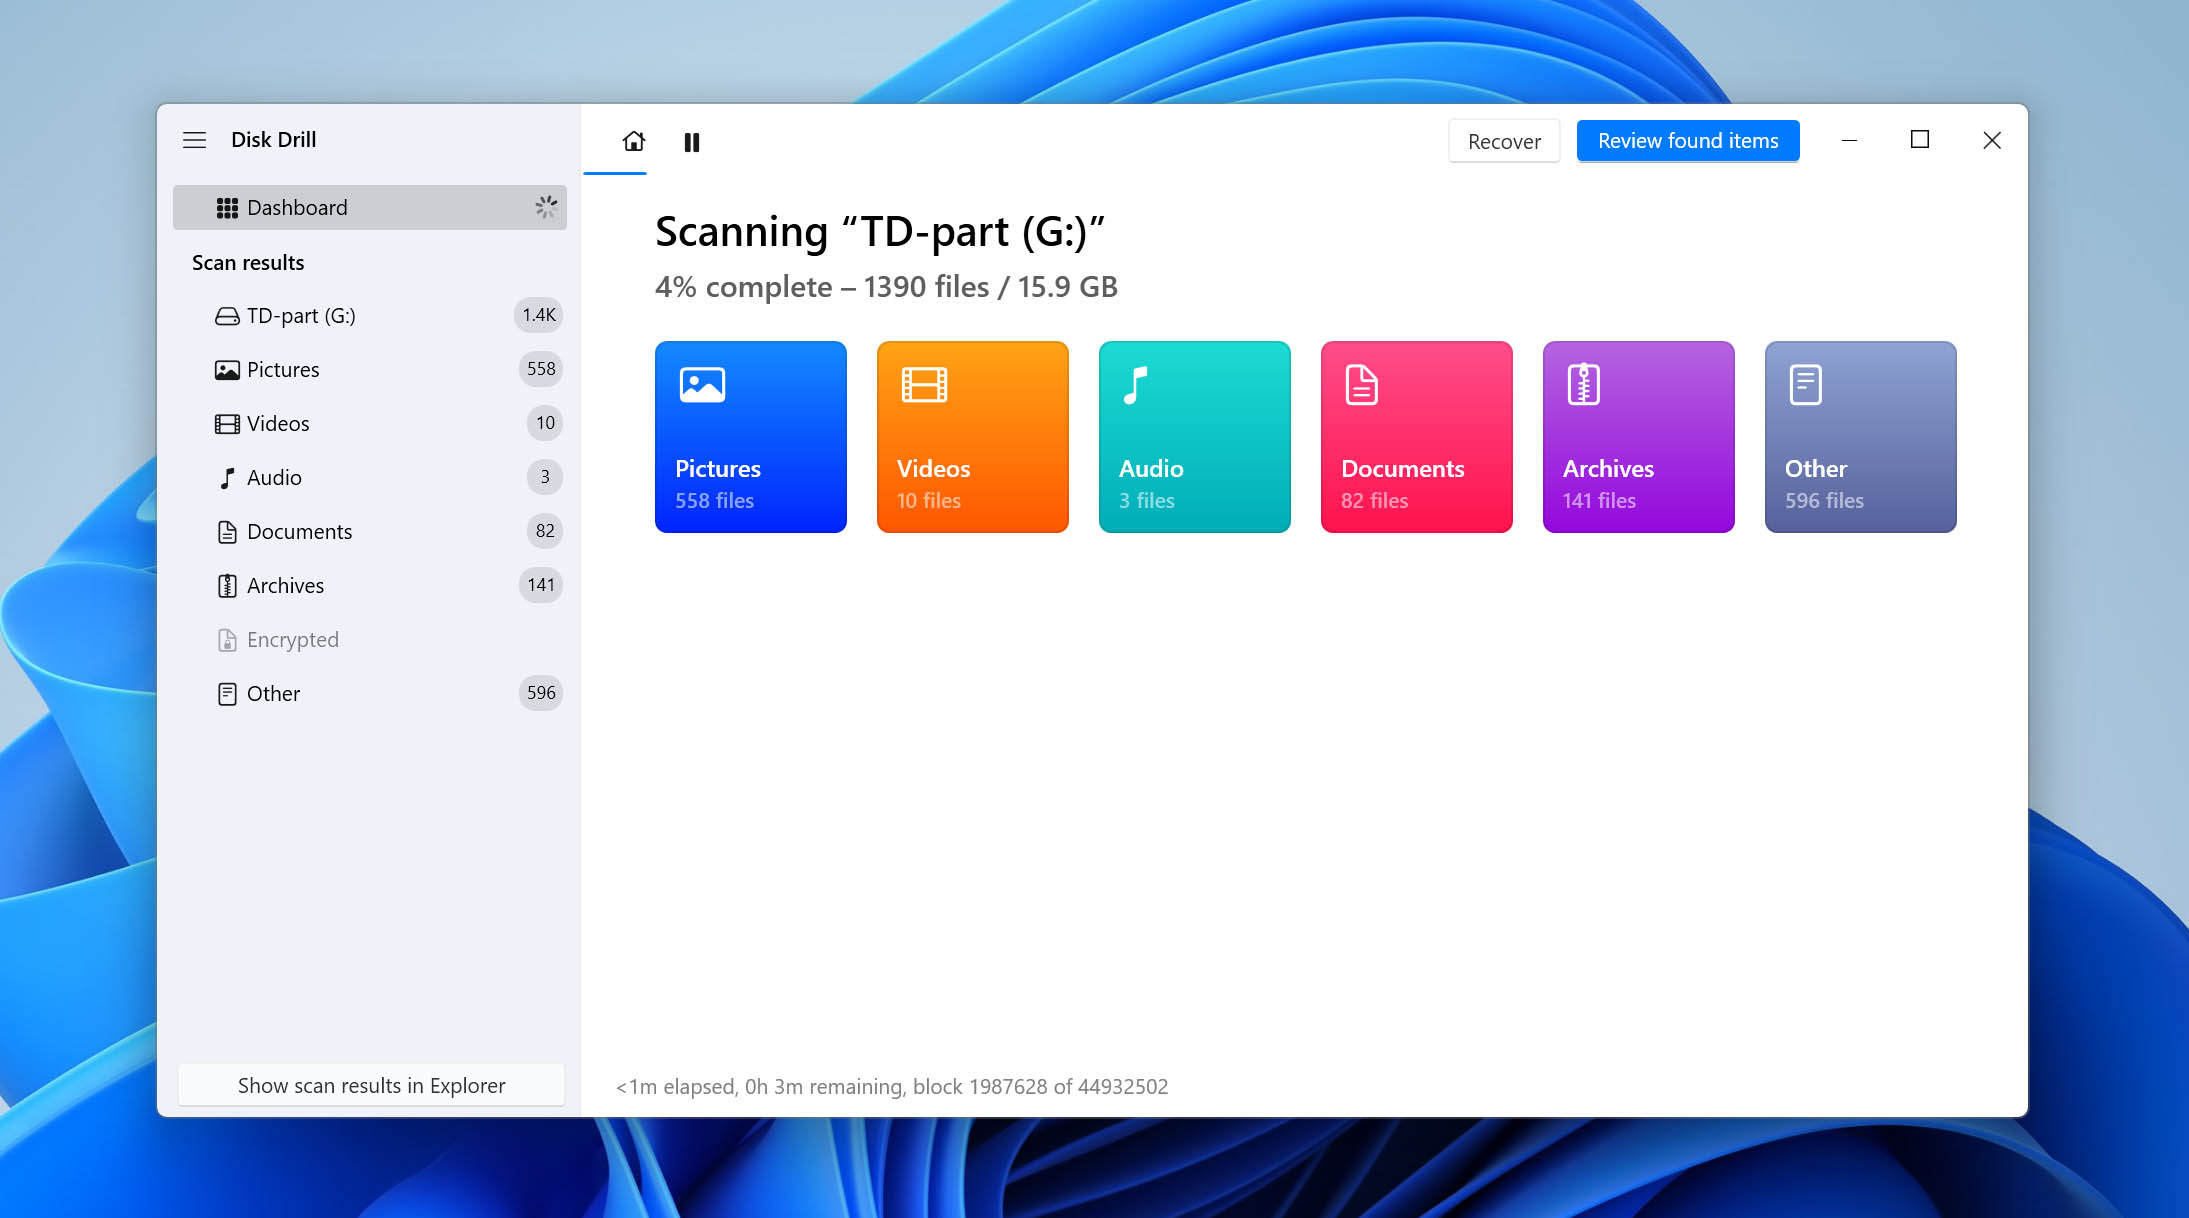
Task: Close the Disk Drill window
Action: click(x=1991, y=140)
